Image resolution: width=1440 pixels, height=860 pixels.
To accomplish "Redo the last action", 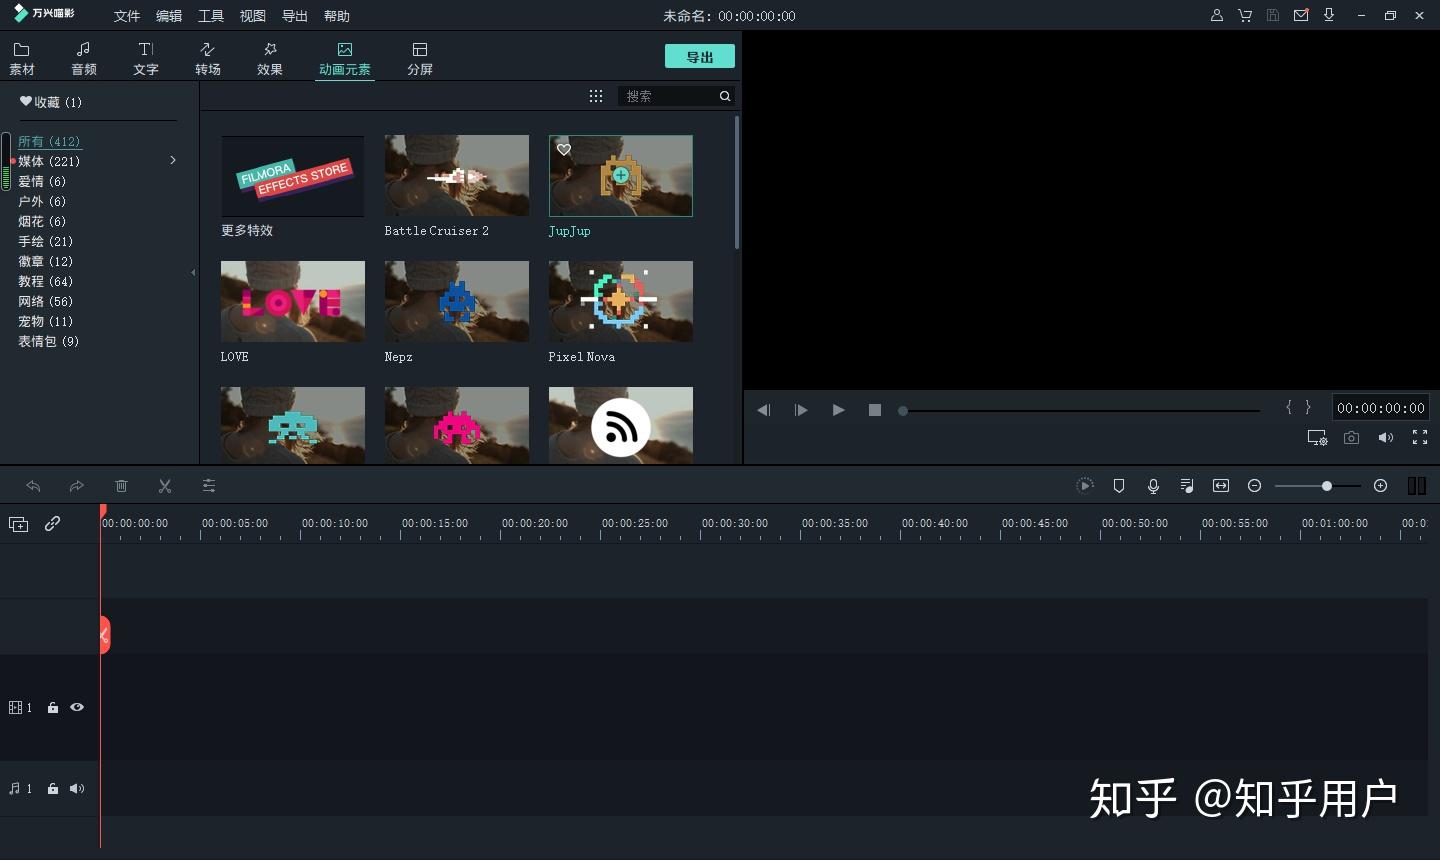I will [77, 486].
